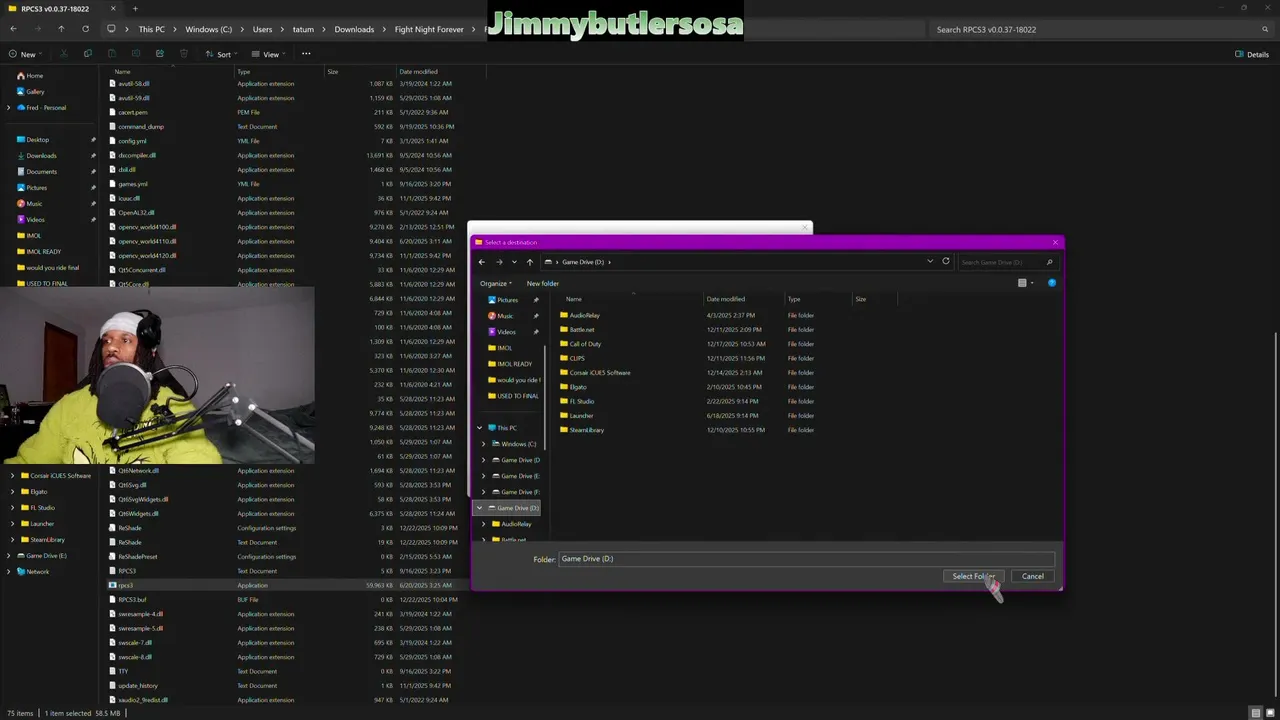Image resolution: width=1280 pixels, height=720 pixels.
Task: Click the Folder name input field
Action: pos(806,559)
